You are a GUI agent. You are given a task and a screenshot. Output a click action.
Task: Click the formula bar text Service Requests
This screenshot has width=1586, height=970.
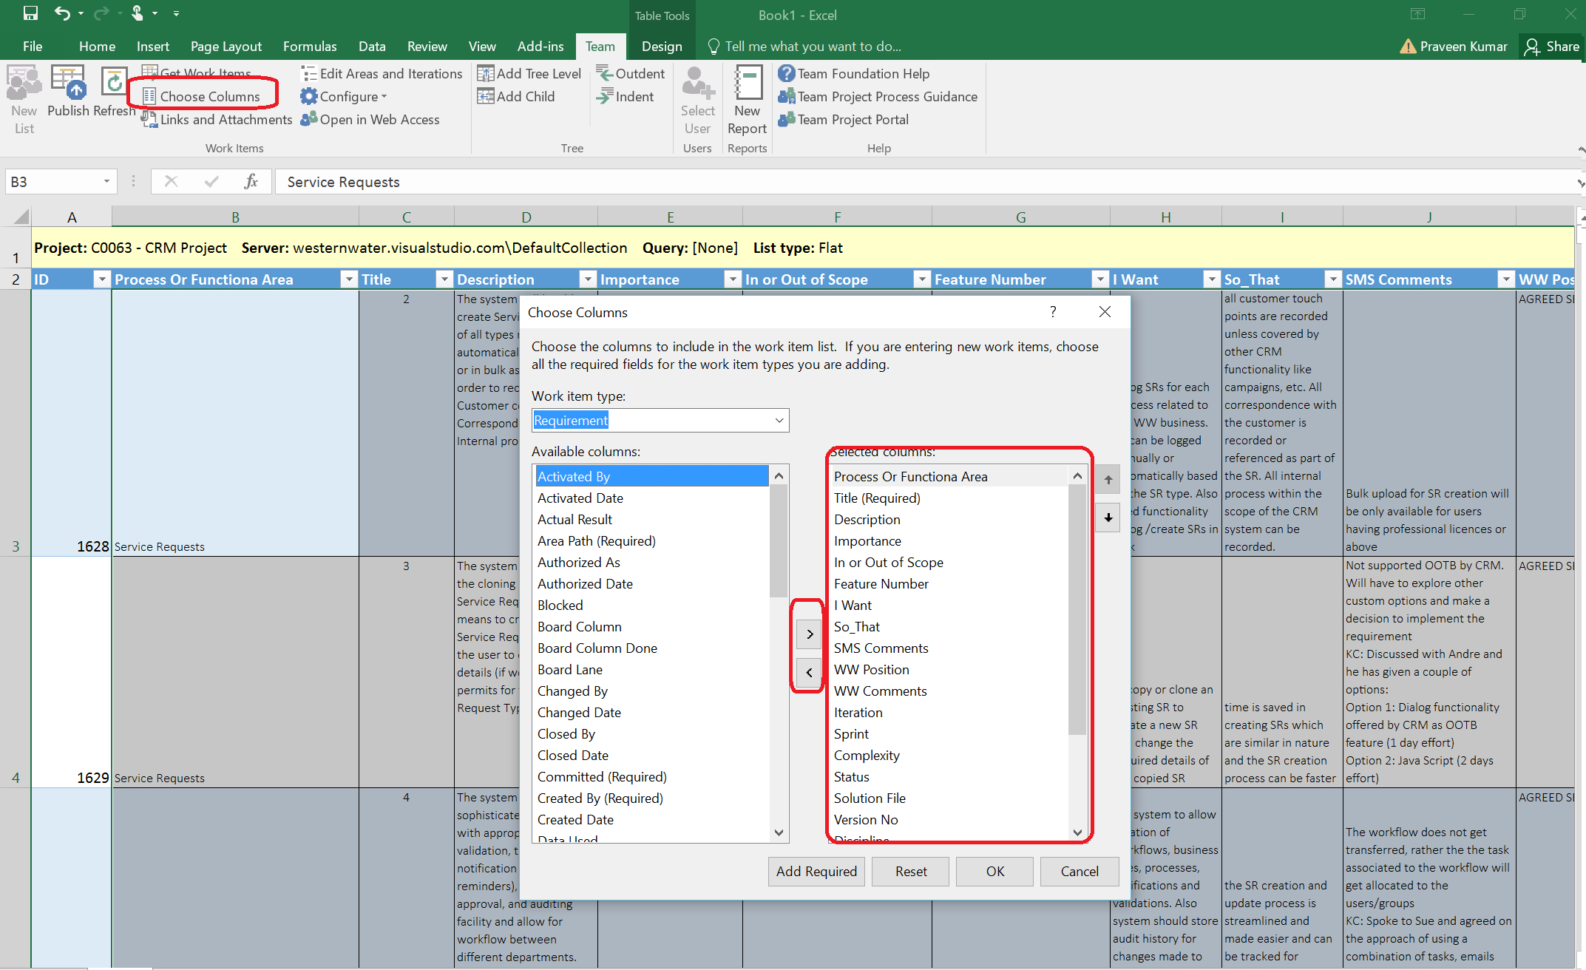click(343, 182)
